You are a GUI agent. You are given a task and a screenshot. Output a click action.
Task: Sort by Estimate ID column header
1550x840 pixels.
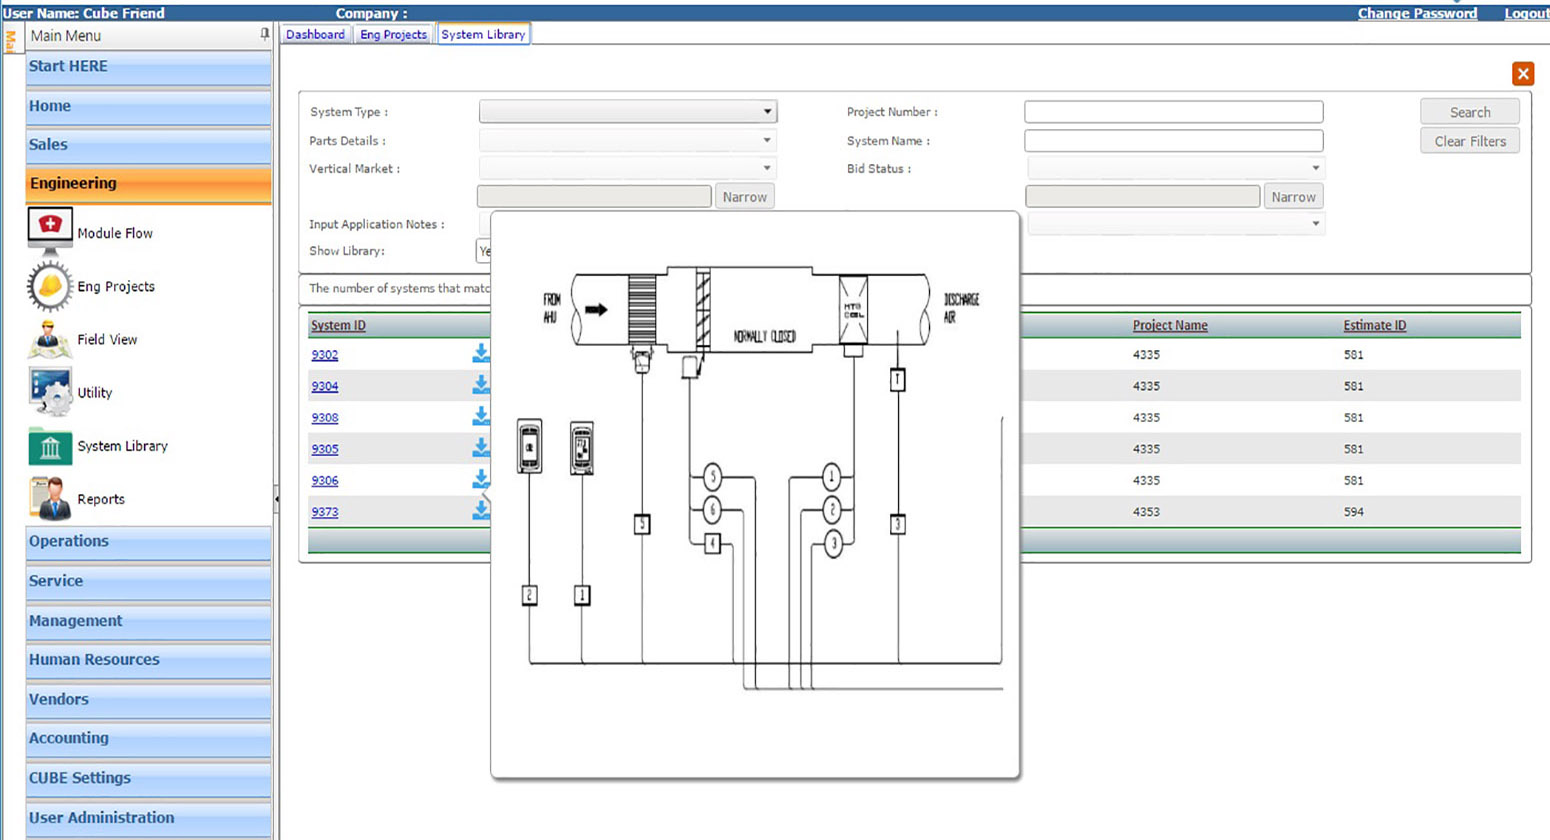pos(1374,325)
